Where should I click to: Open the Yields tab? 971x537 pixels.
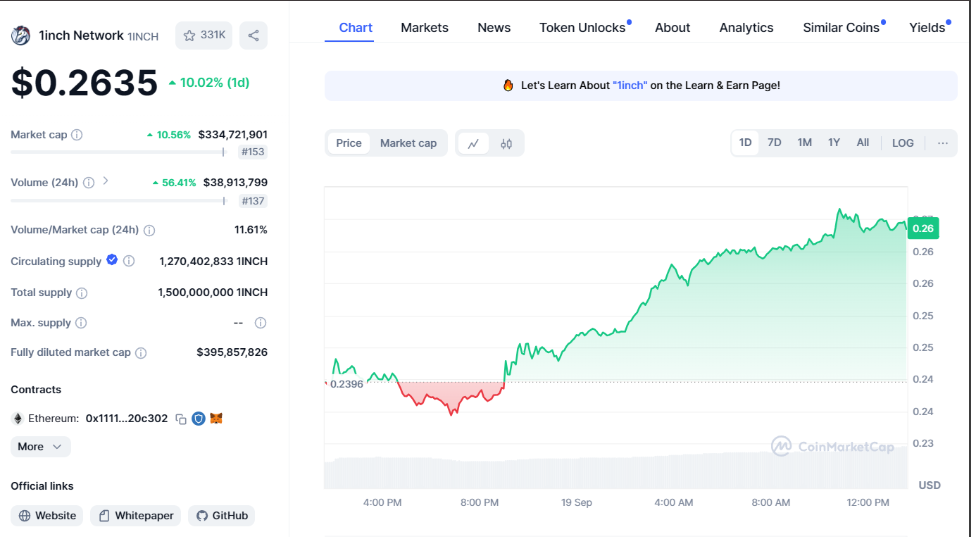927,28
